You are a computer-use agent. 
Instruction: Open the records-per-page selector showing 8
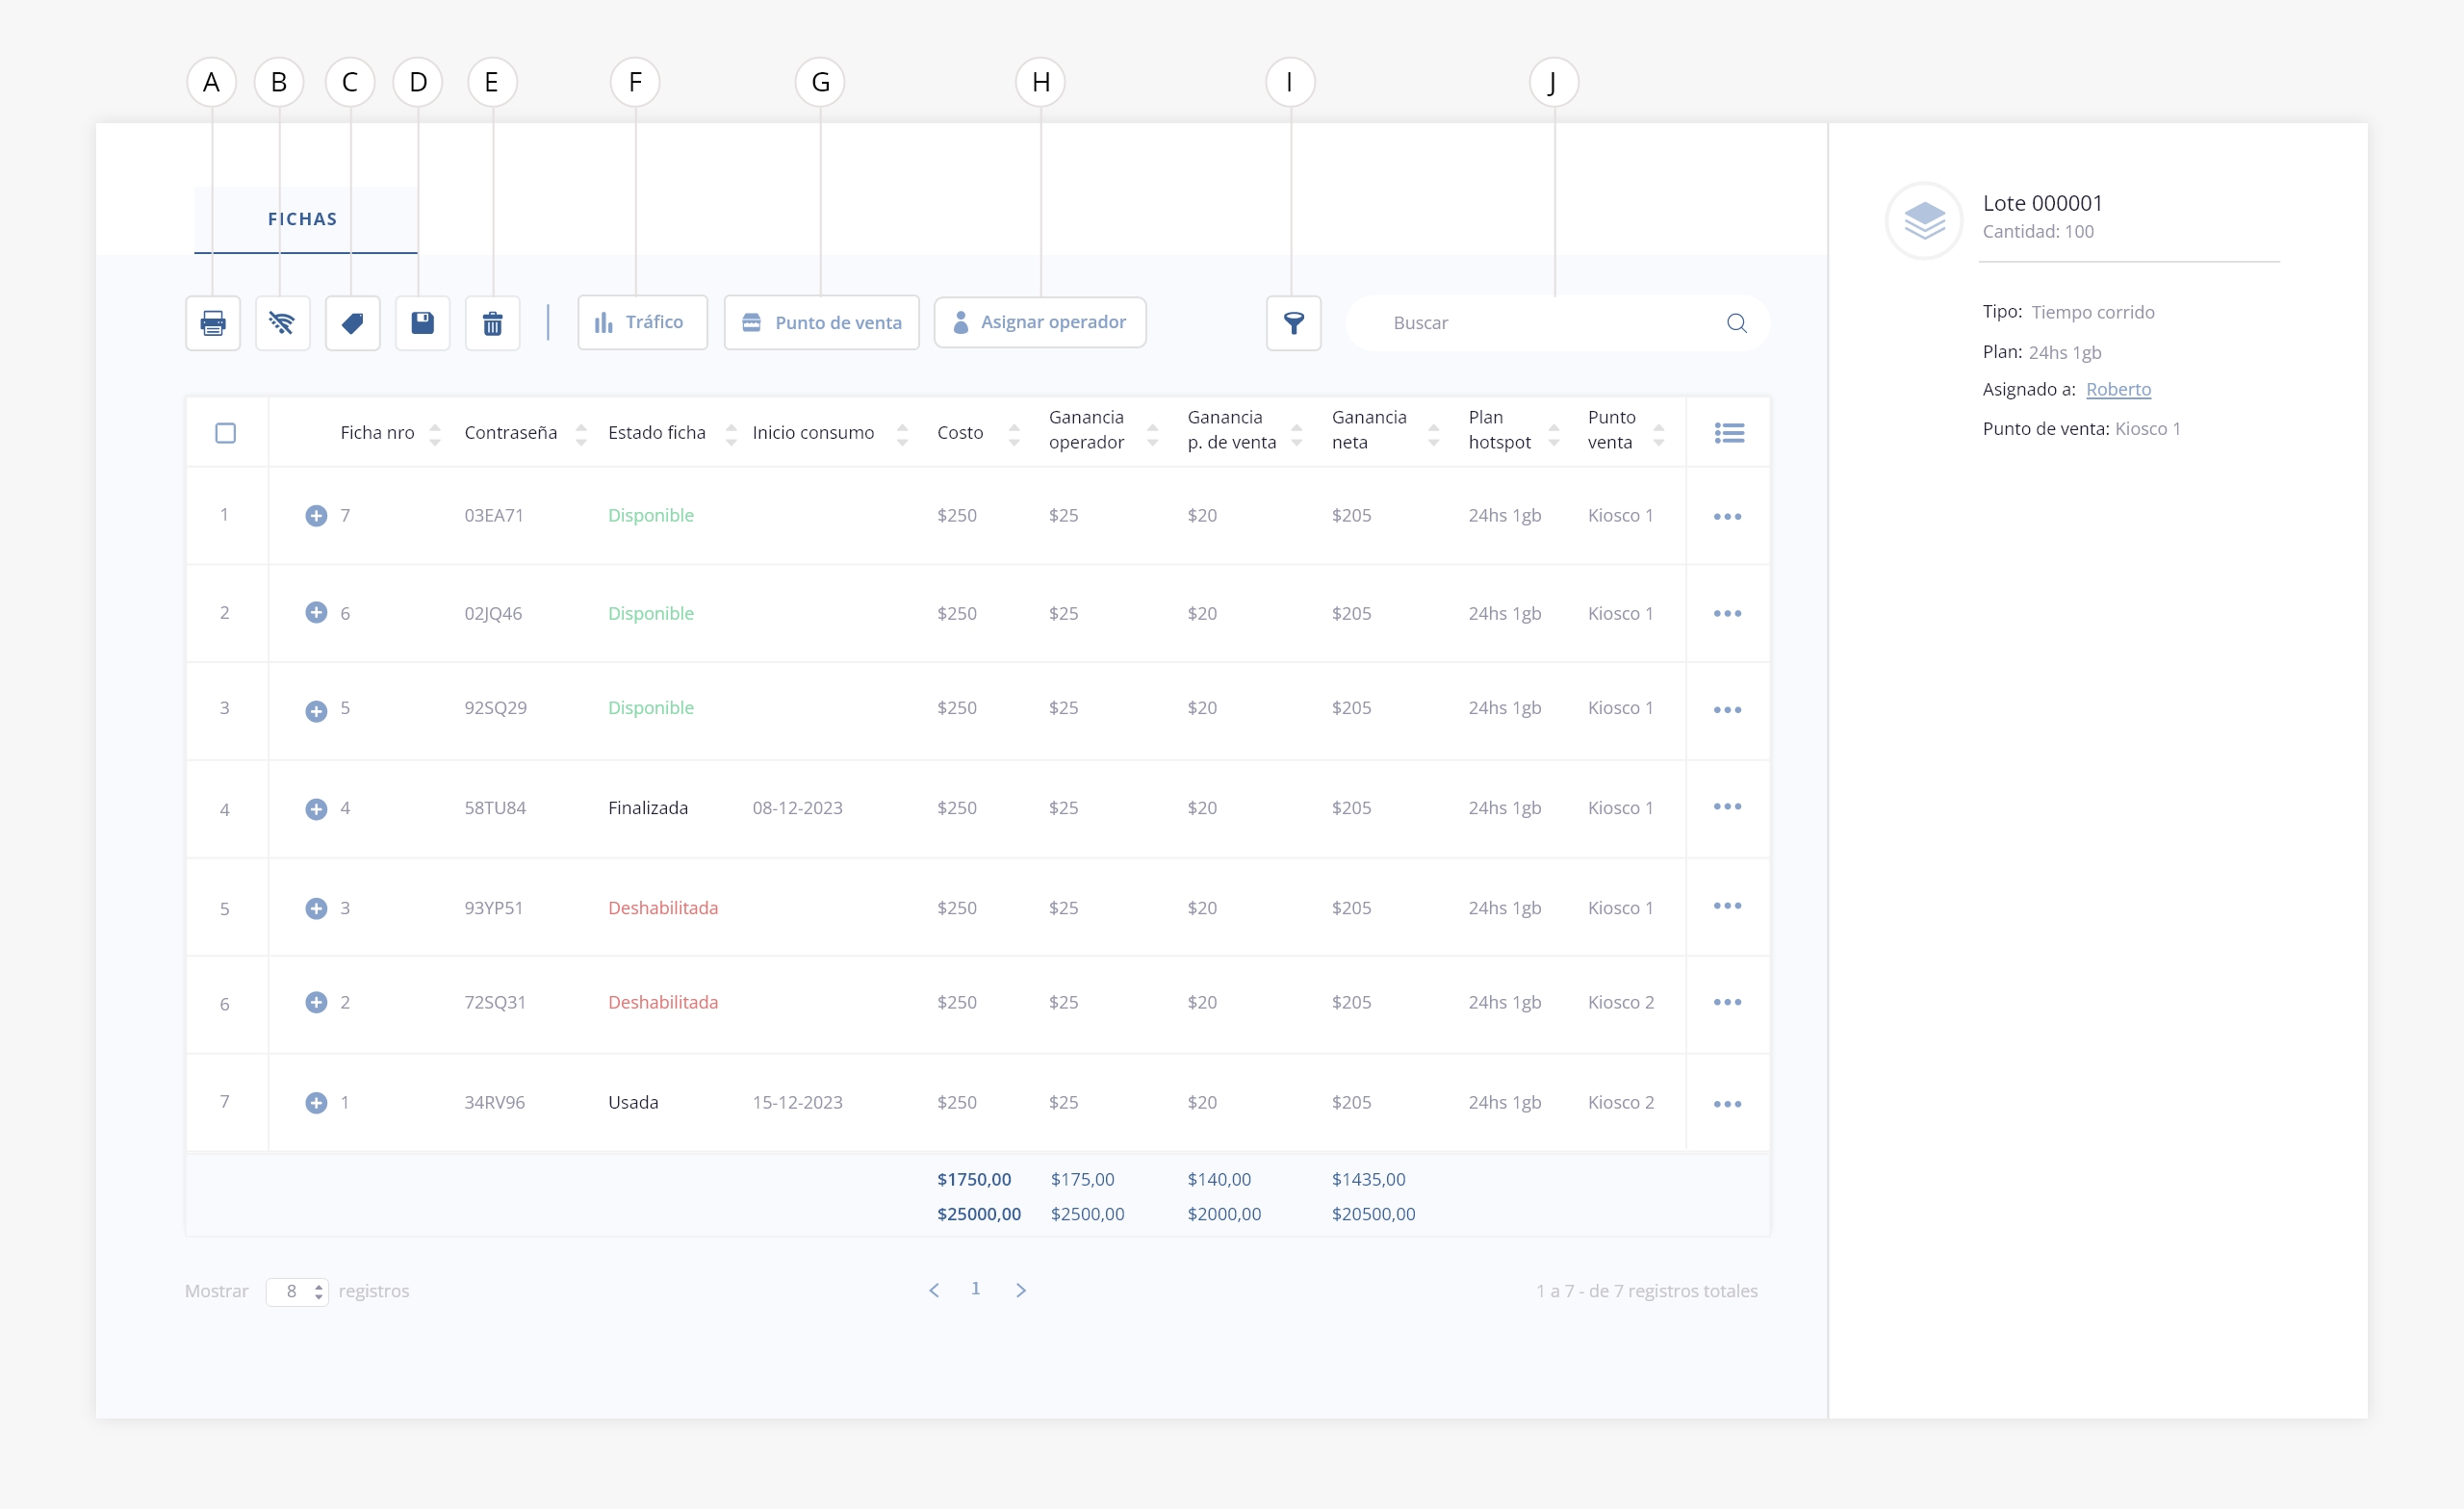[x=297, y=1291]
